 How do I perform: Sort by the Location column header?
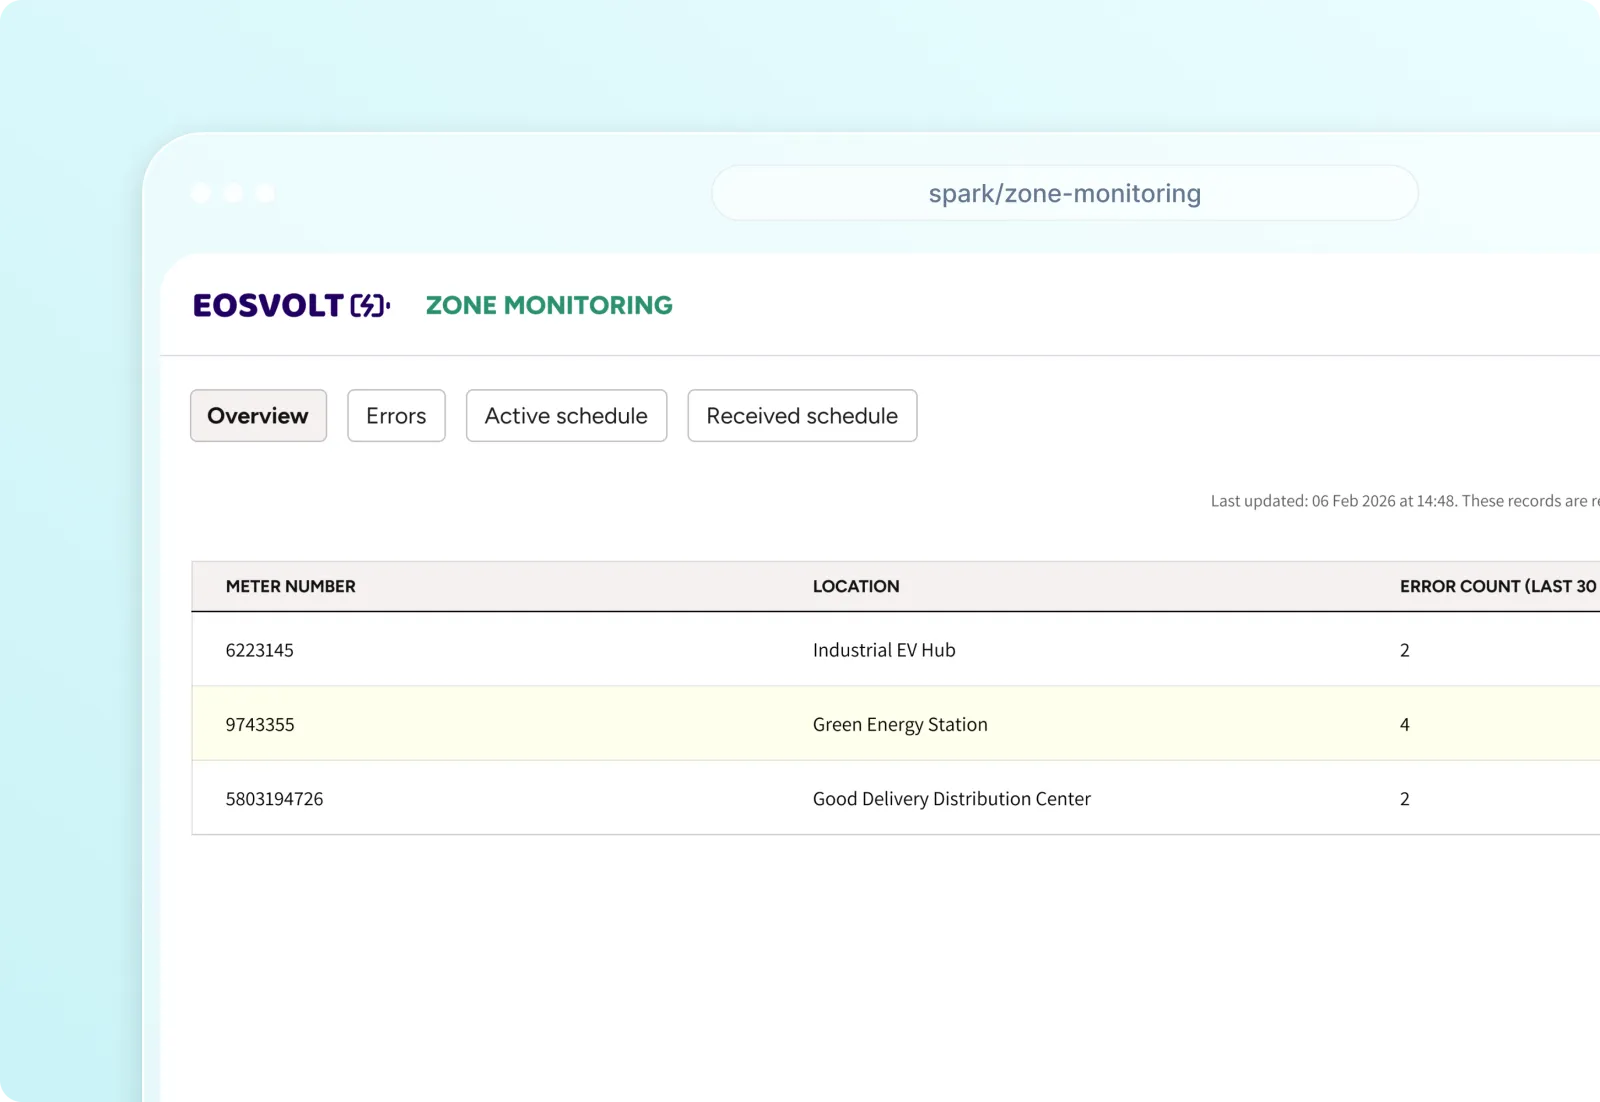coord(856,586)
